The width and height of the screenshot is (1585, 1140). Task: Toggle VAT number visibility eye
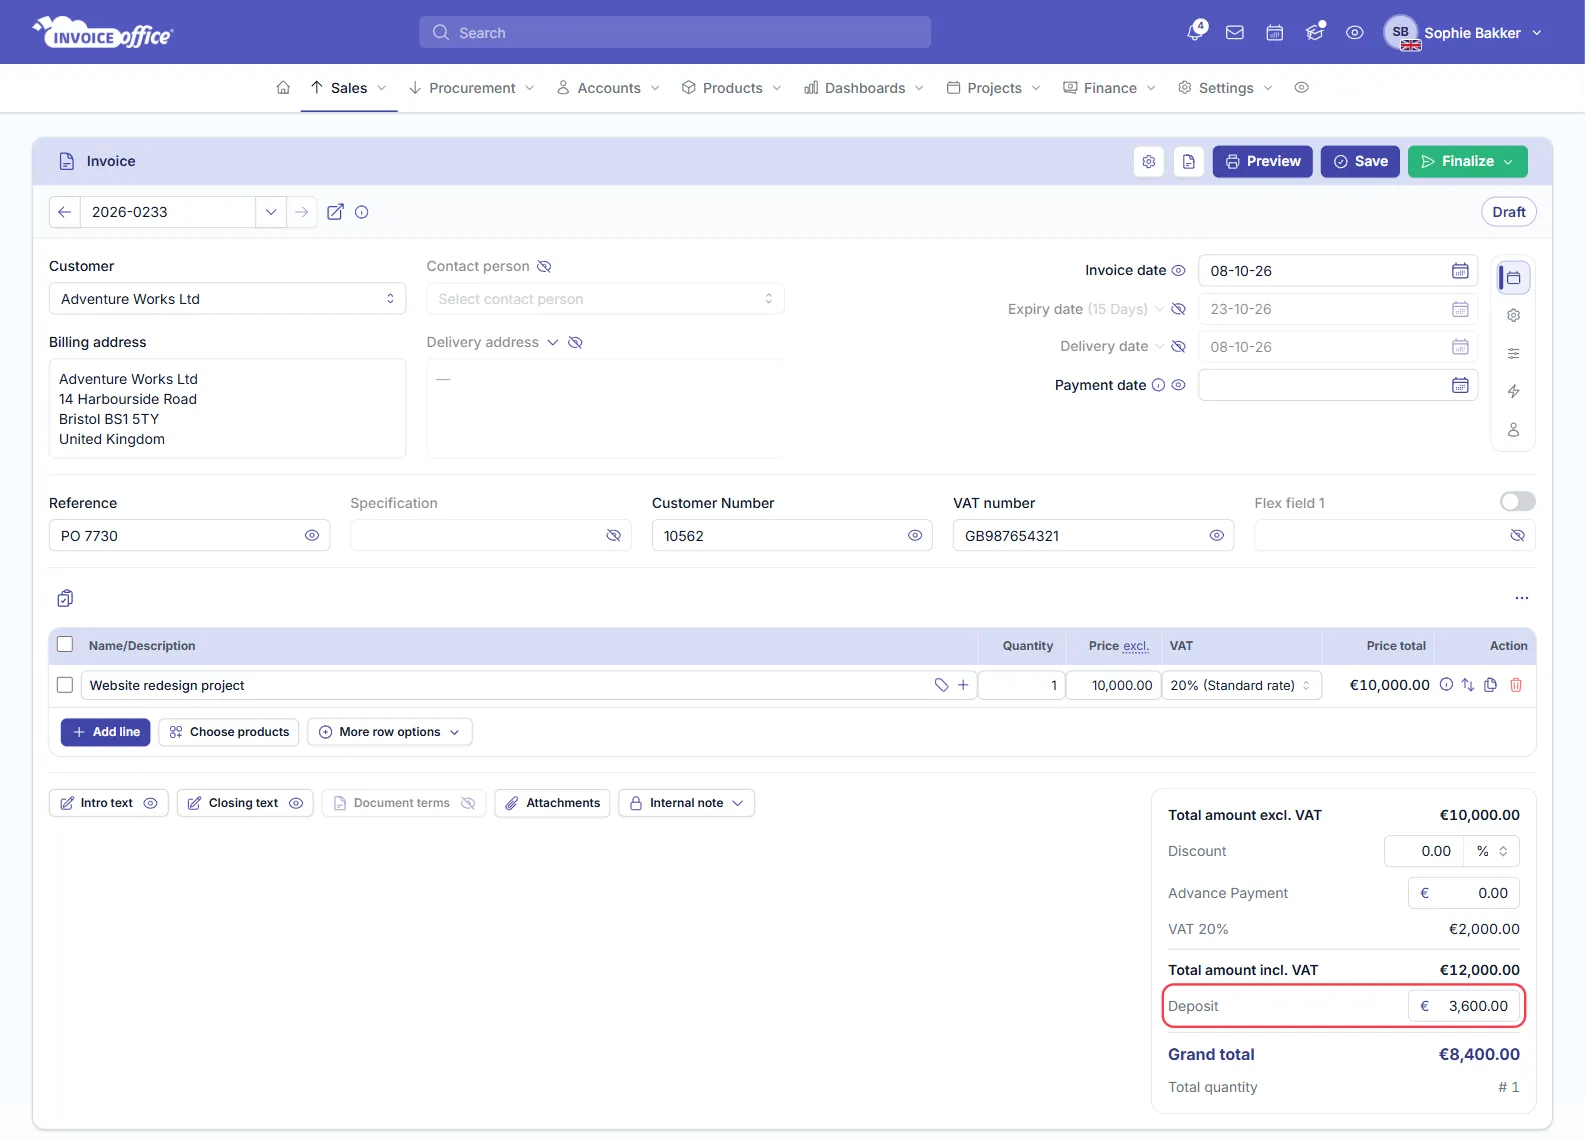coord(1217,536)
